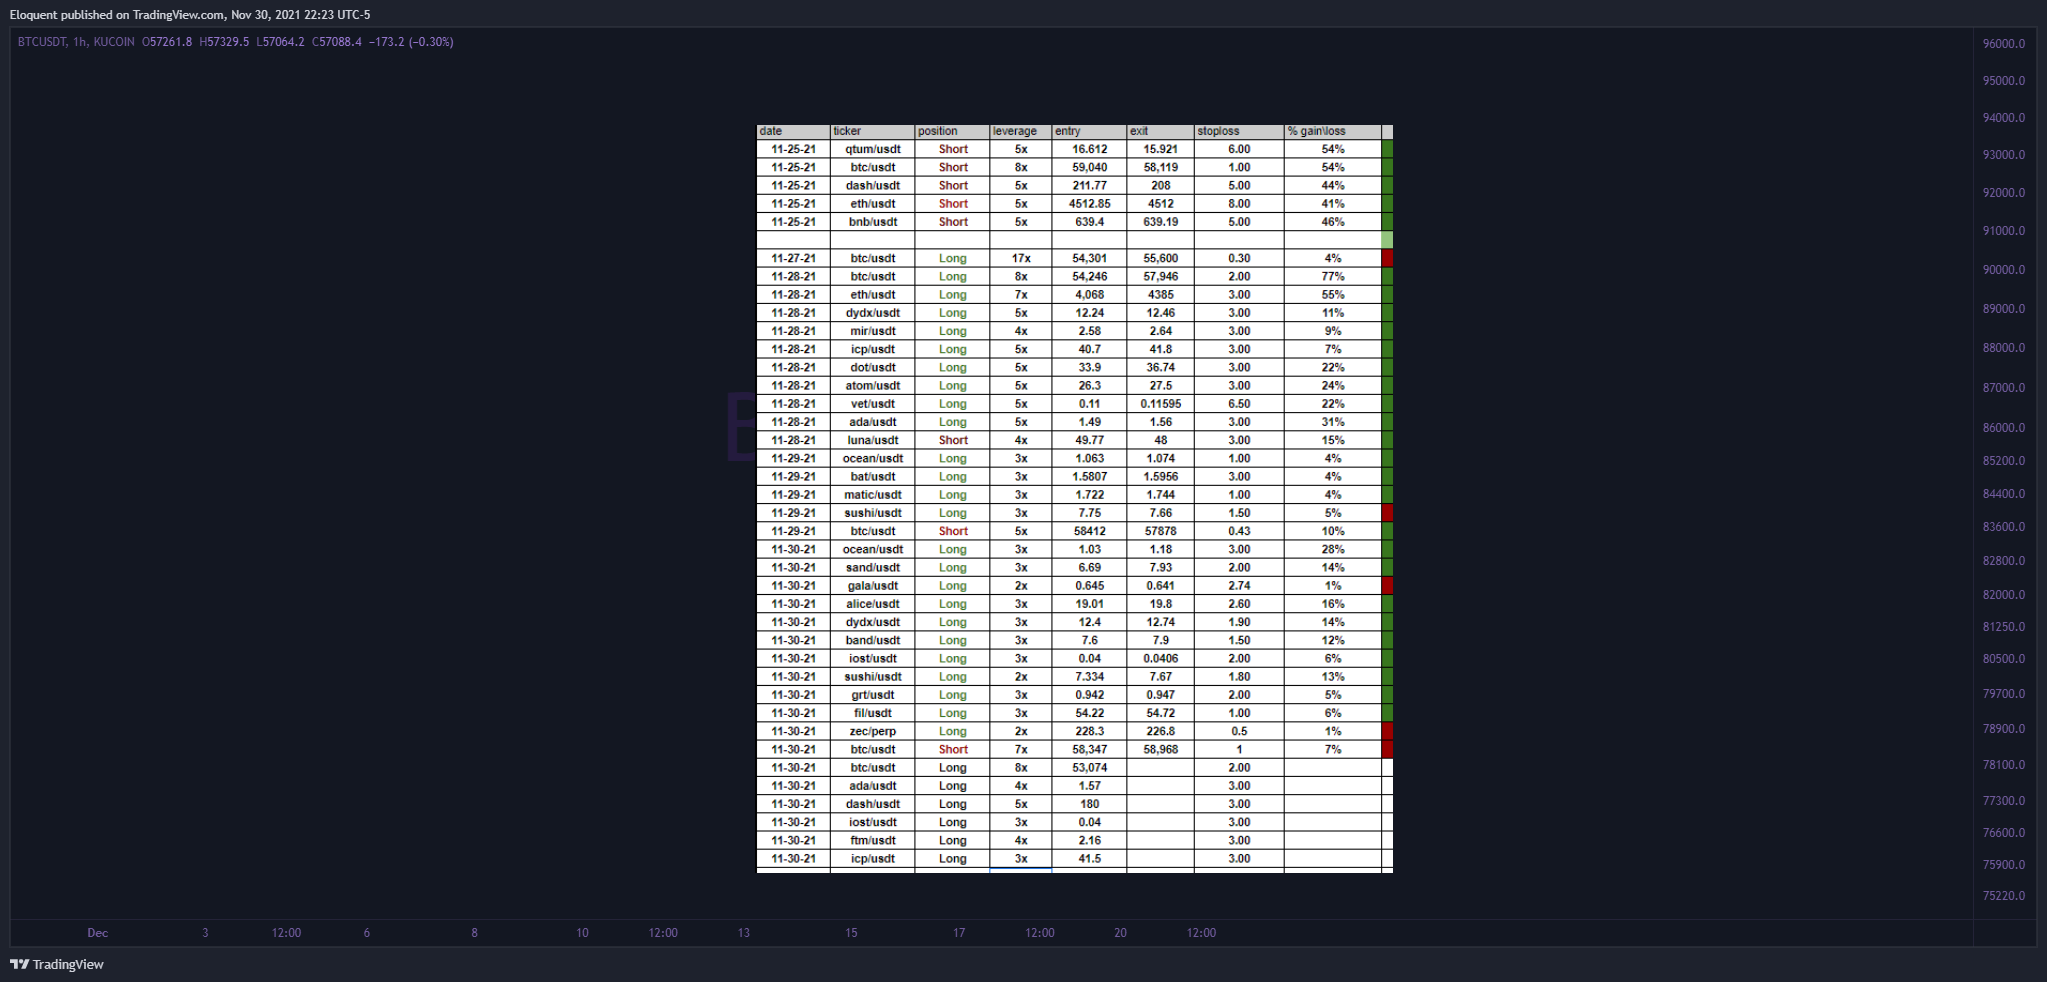Select the vet/usdt ticker cell
The image size is (2047, 982).
pyautogui.click(x=872, y=404)
